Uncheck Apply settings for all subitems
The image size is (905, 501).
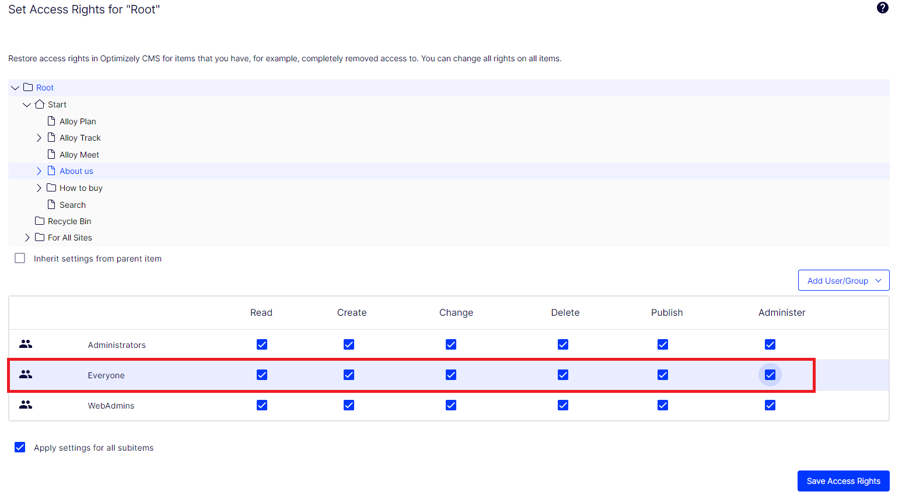pos(20,447)
